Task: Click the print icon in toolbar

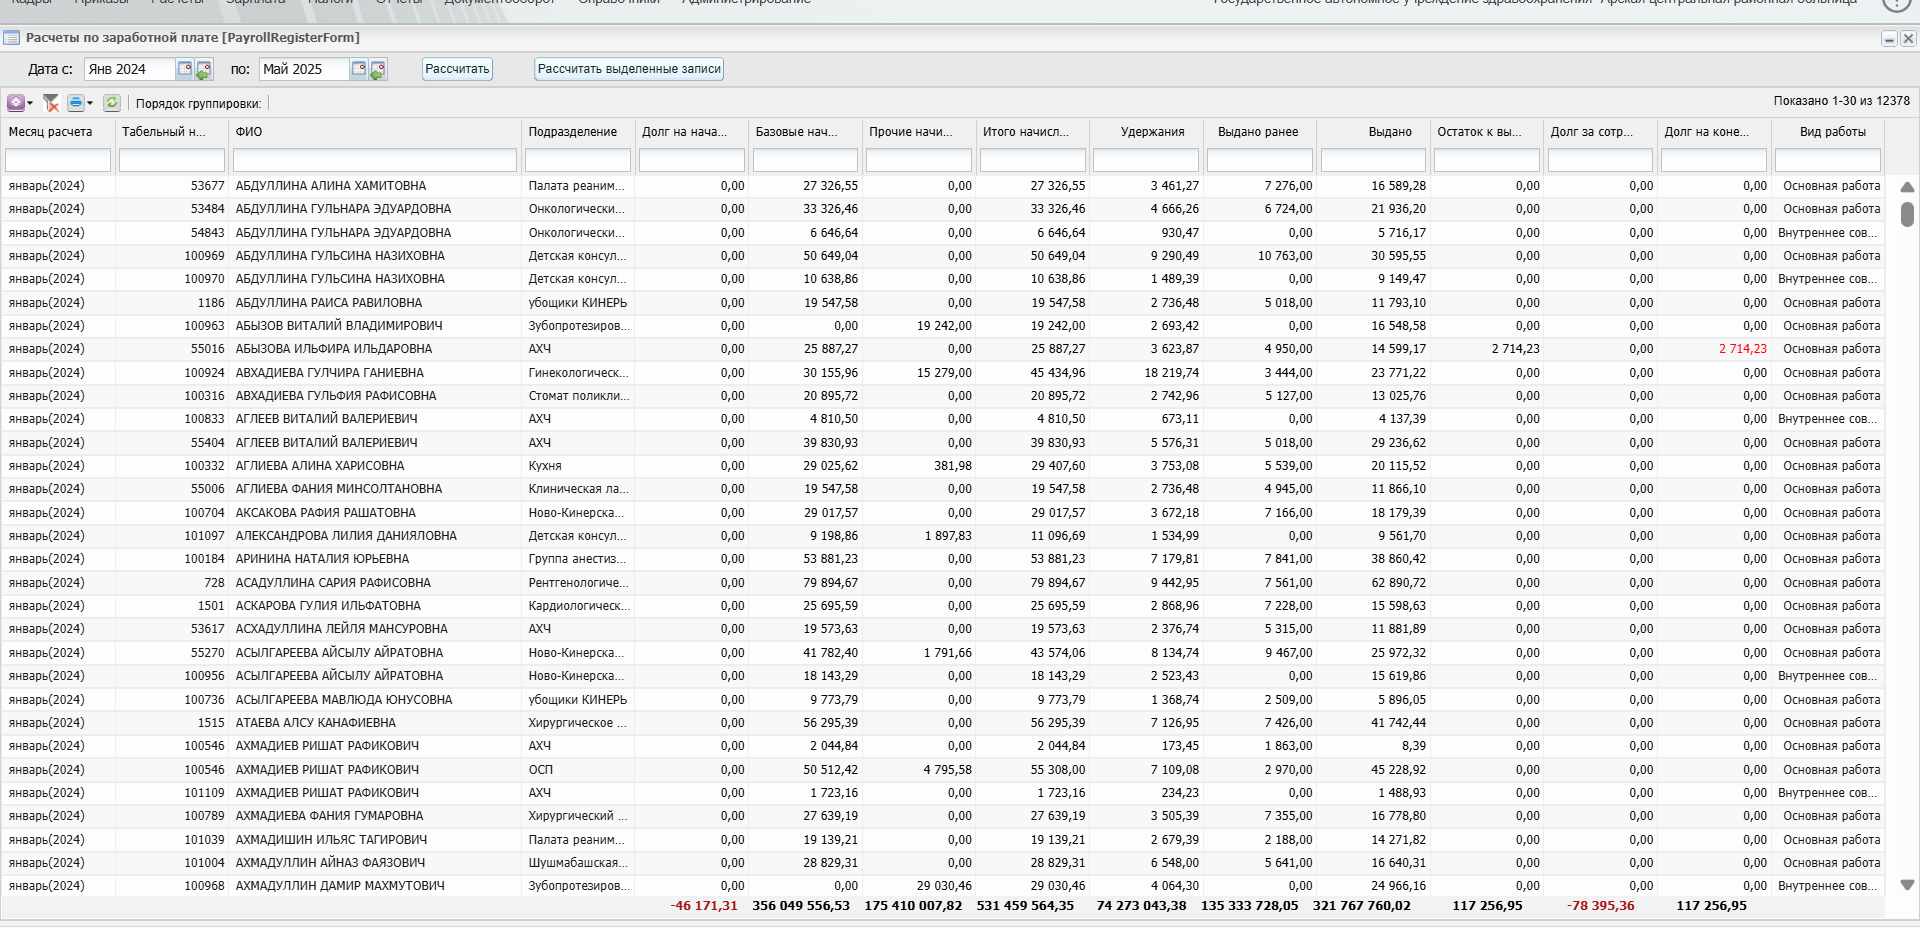Action: click(75, 103)
